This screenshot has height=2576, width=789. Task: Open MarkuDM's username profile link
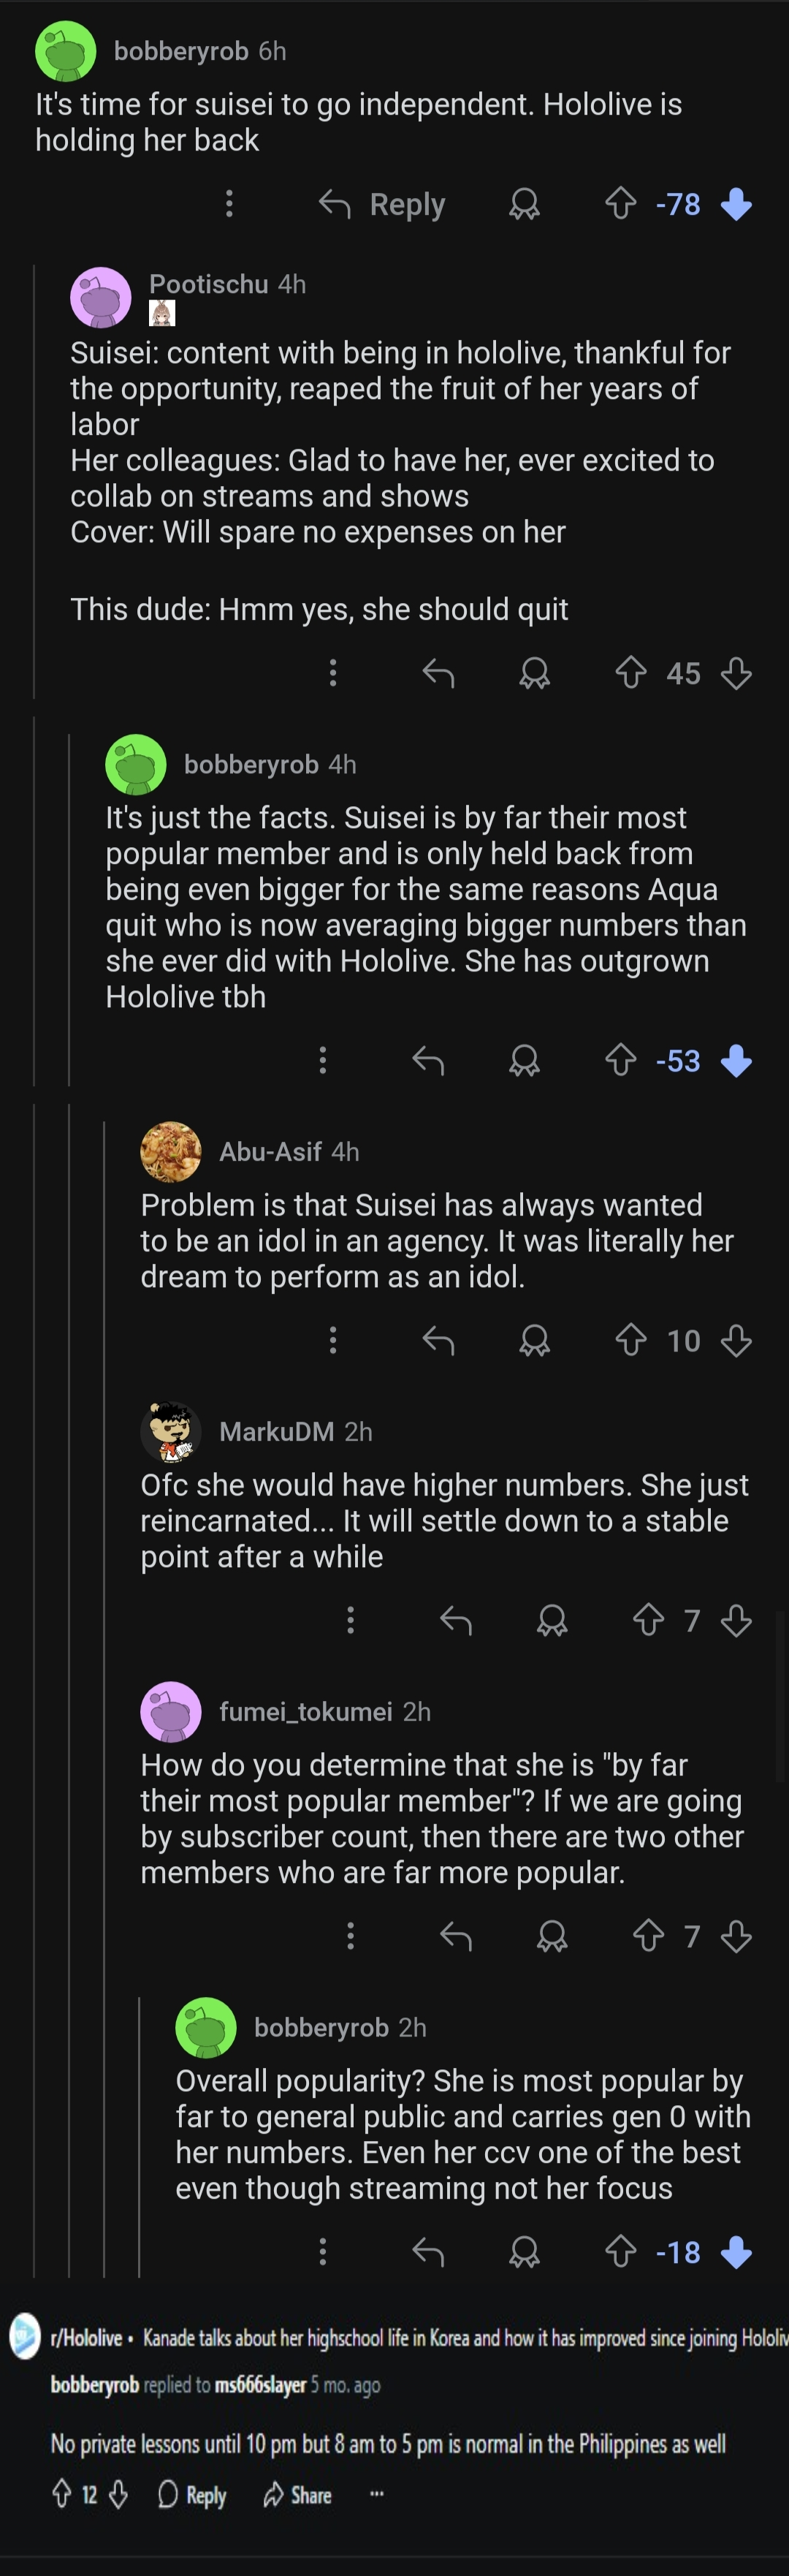[x=276, y=1431]
